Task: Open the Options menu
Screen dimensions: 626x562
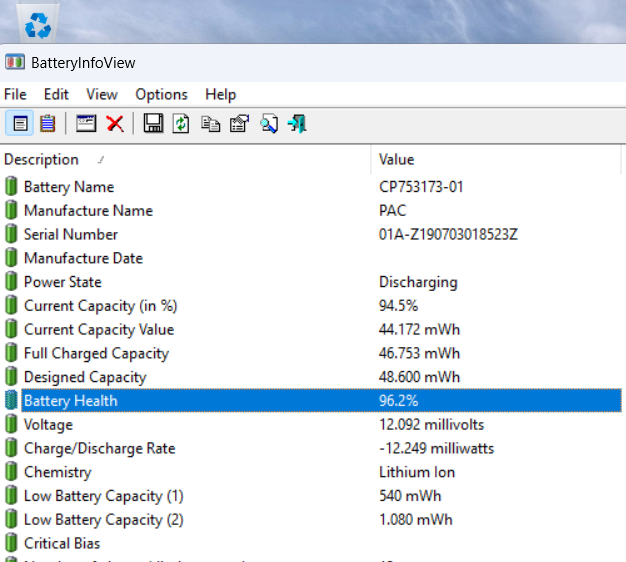Action: click(x=161, y=95)
